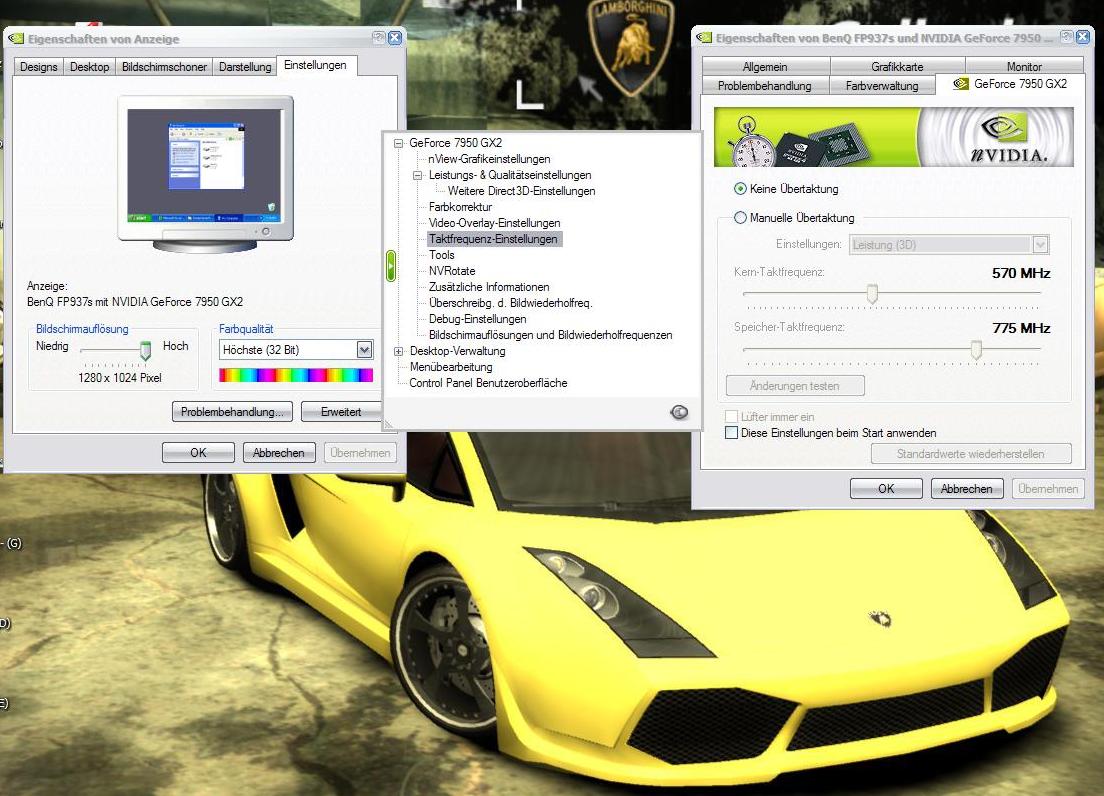Viewport: 1104px width, 796px height.
Task: Click the Problembehandlung... button
Action: point(233,412)
